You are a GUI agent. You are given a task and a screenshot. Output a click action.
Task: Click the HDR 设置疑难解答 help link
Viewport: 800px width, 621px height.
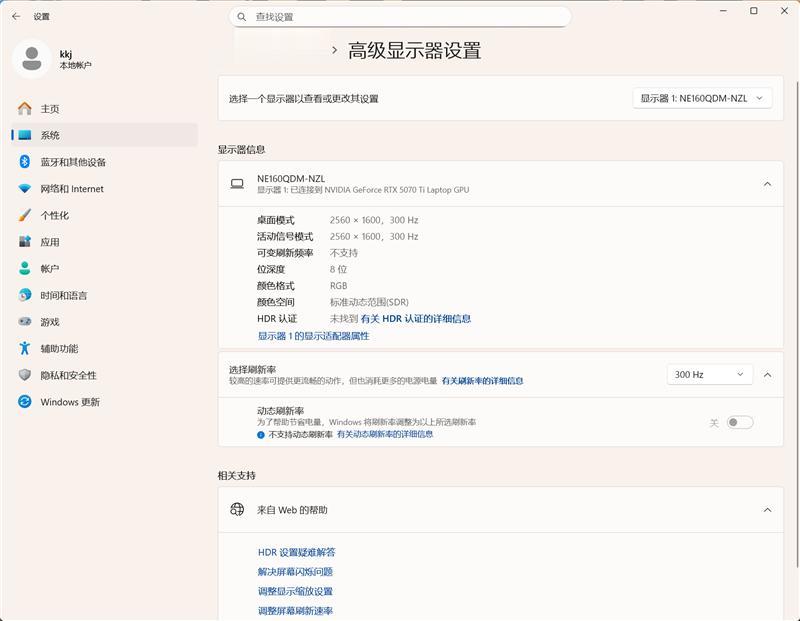pyautogui.click(x=295, y=551)
